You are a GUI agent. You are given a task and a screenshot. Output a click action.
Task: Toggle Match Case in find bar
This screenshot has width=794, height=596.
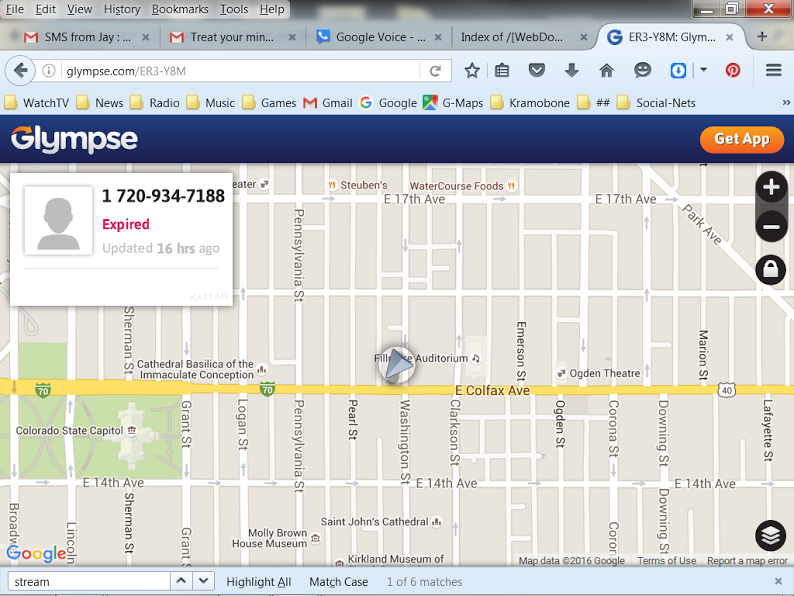coord(338,582)
